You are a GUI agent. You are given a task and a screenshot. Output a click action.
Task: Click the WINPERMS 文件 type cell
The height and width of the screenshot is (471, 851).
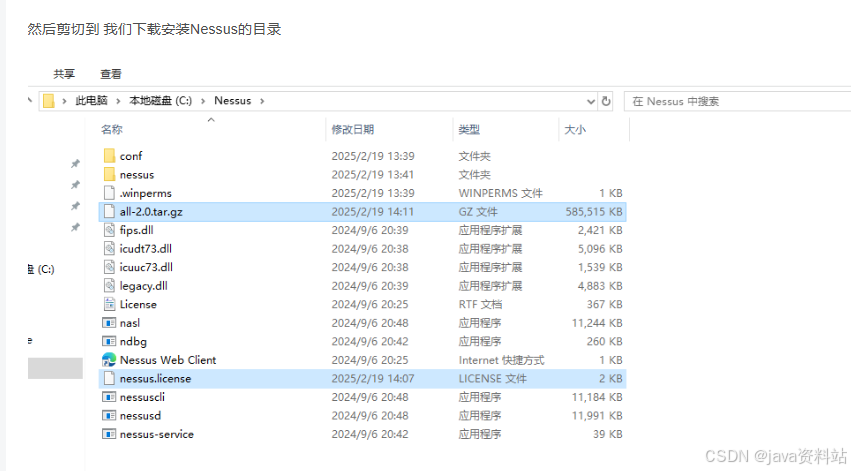(x=500, y=193)
